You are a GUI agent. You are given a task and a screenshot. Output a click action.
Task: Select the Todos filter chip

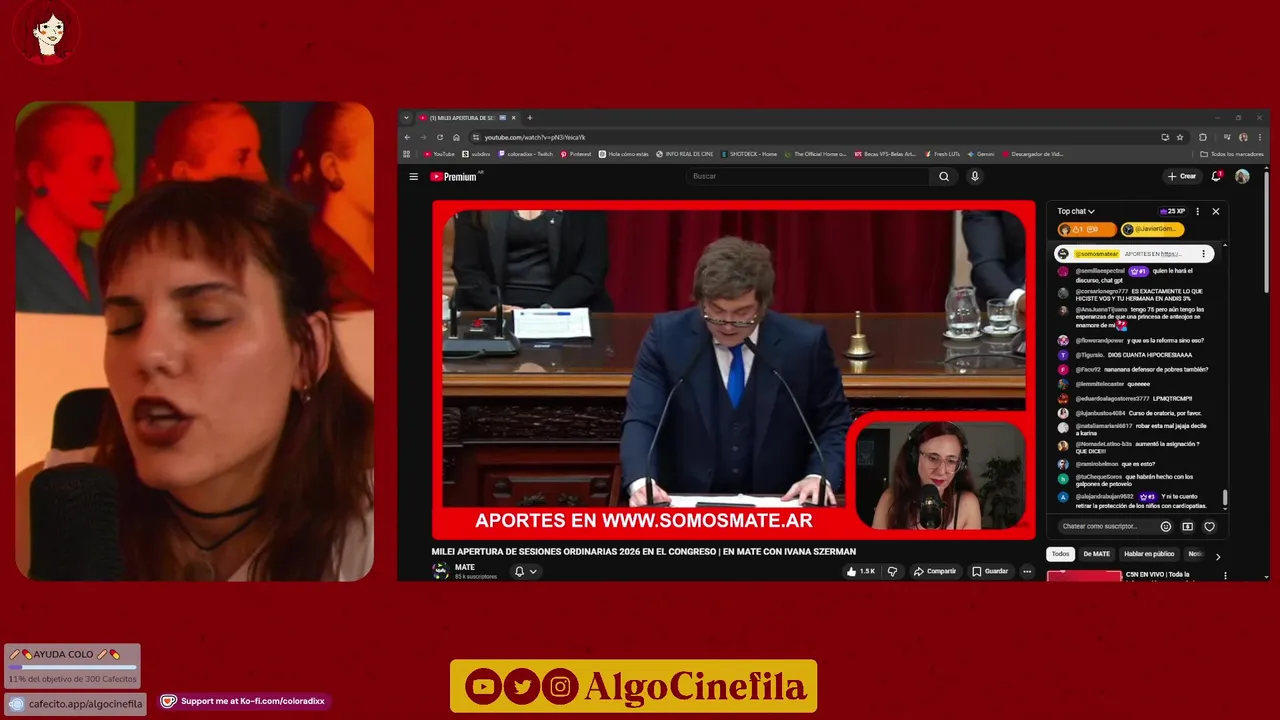coord(1060,554)
